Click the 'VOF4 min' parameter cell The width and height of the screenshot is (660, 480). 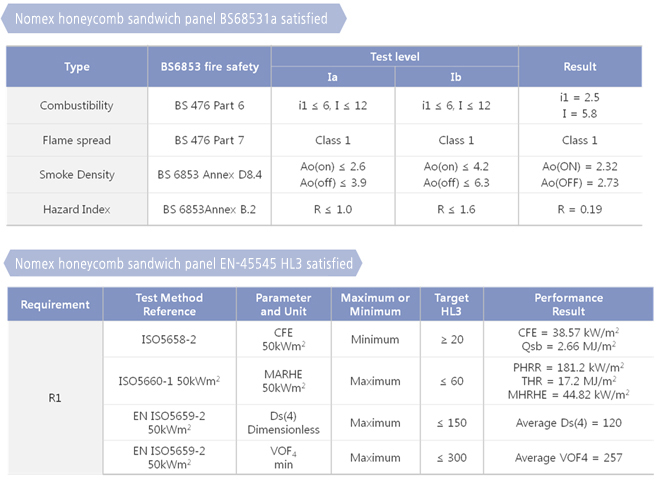[x=283, y=458]
